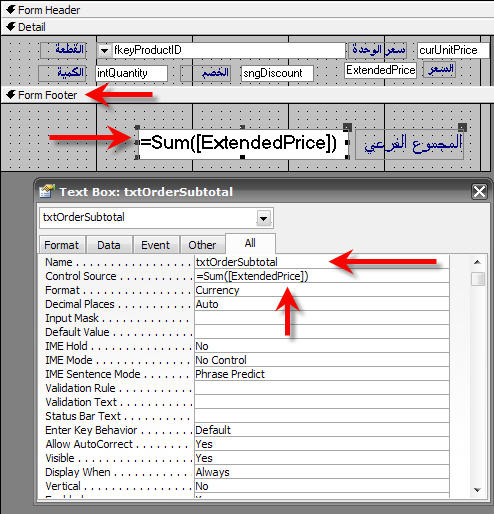
Task: Click the Detail section marker icon
Action: coord(11,27)
